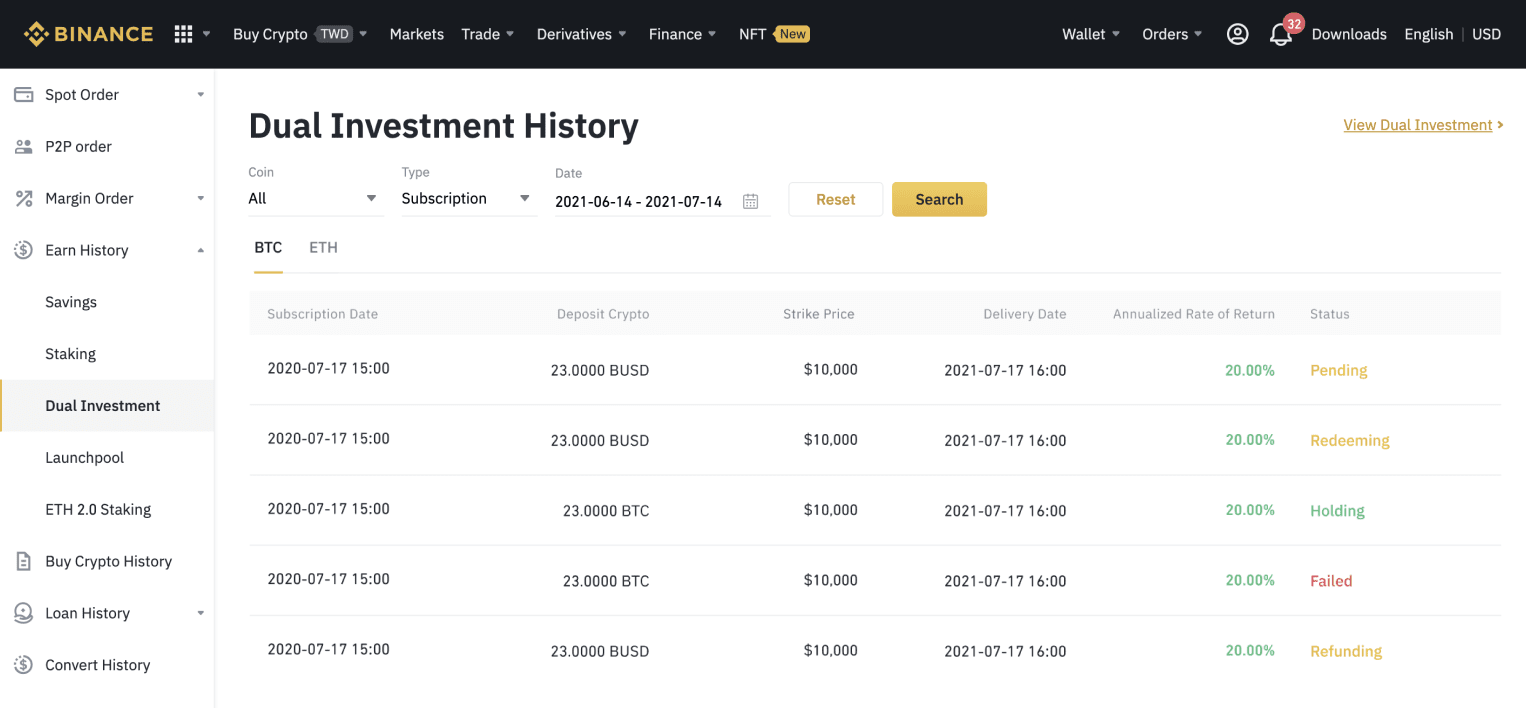Click the Reset button

(836, 199)
